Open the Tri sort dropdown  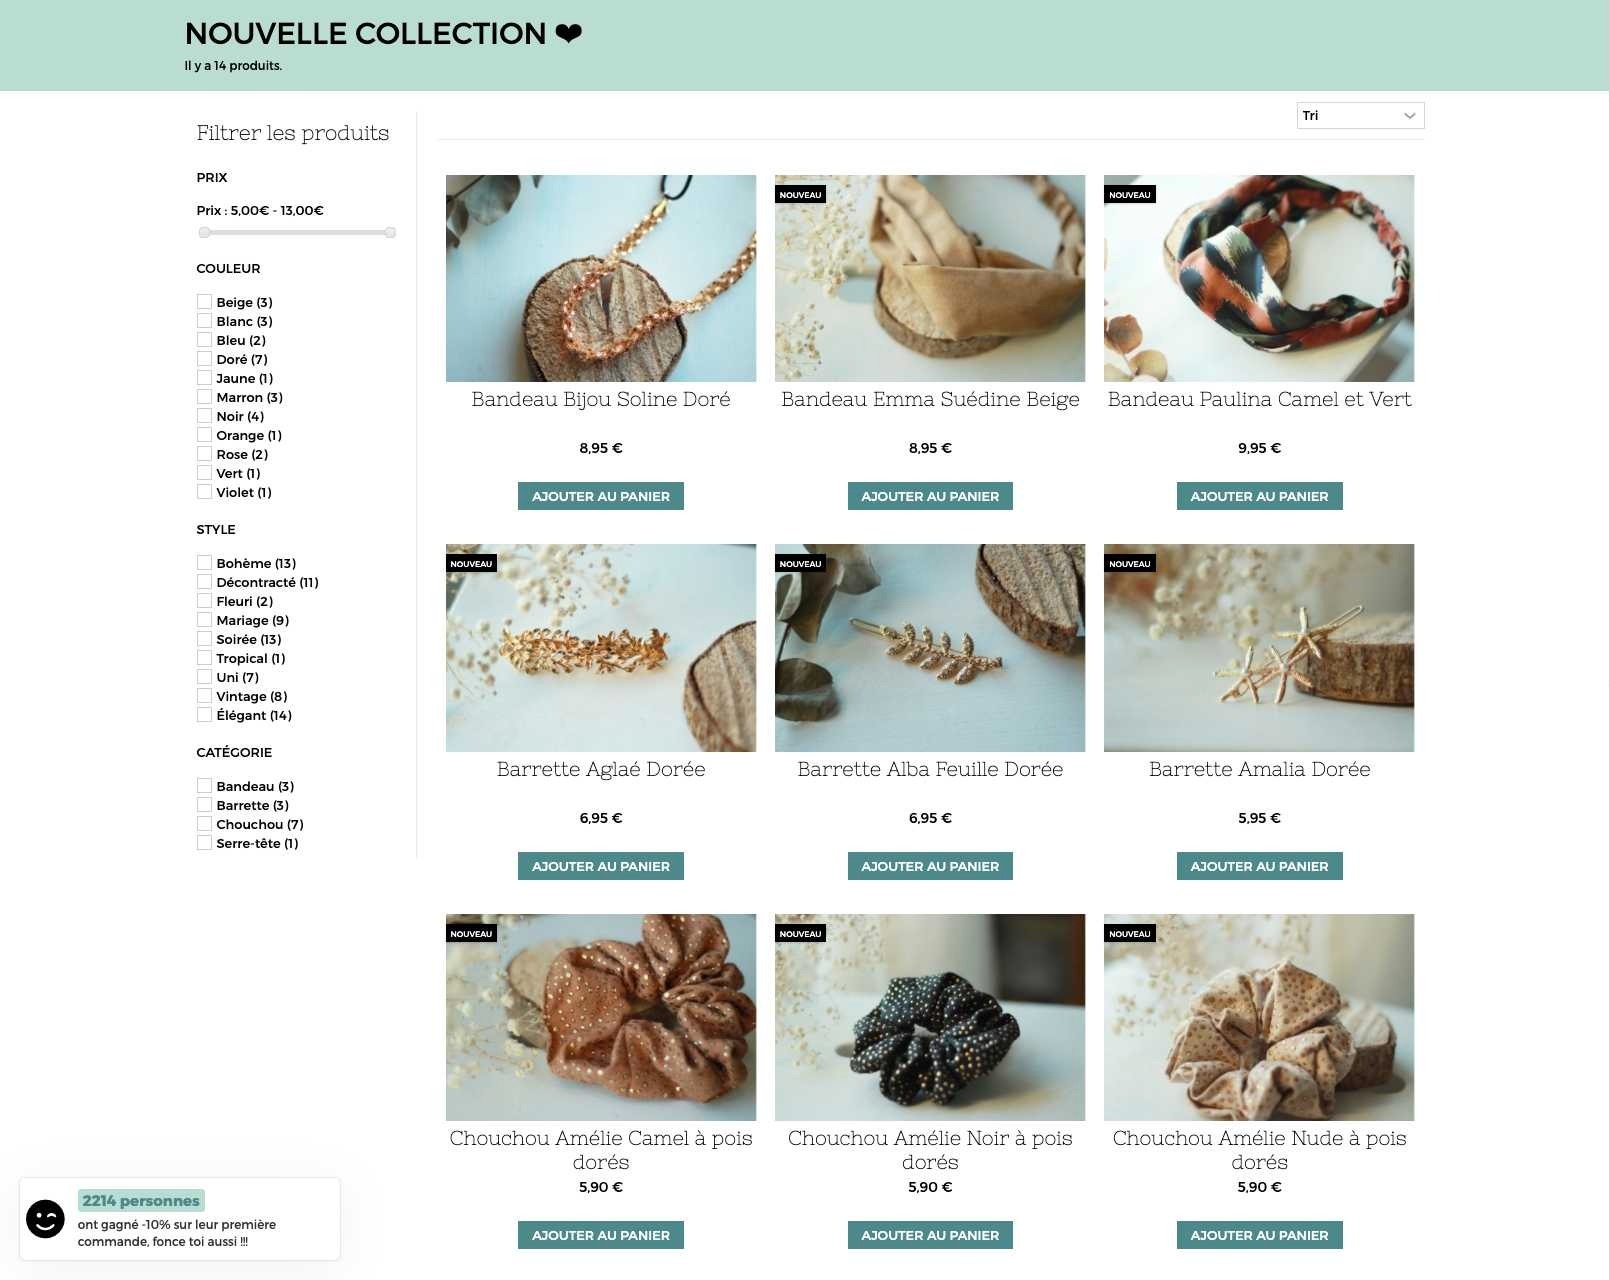tap(1360, 116)
